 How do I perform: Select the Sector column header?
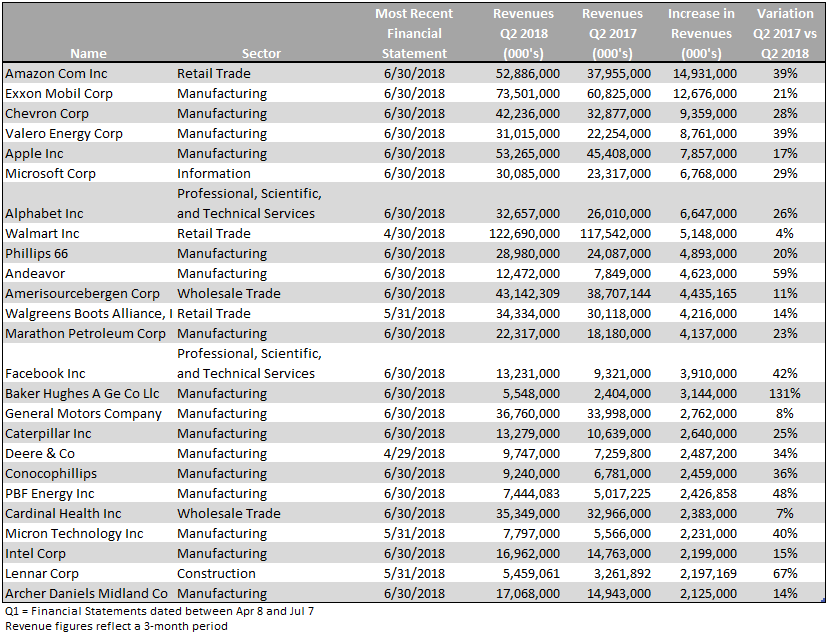[261, 53]
